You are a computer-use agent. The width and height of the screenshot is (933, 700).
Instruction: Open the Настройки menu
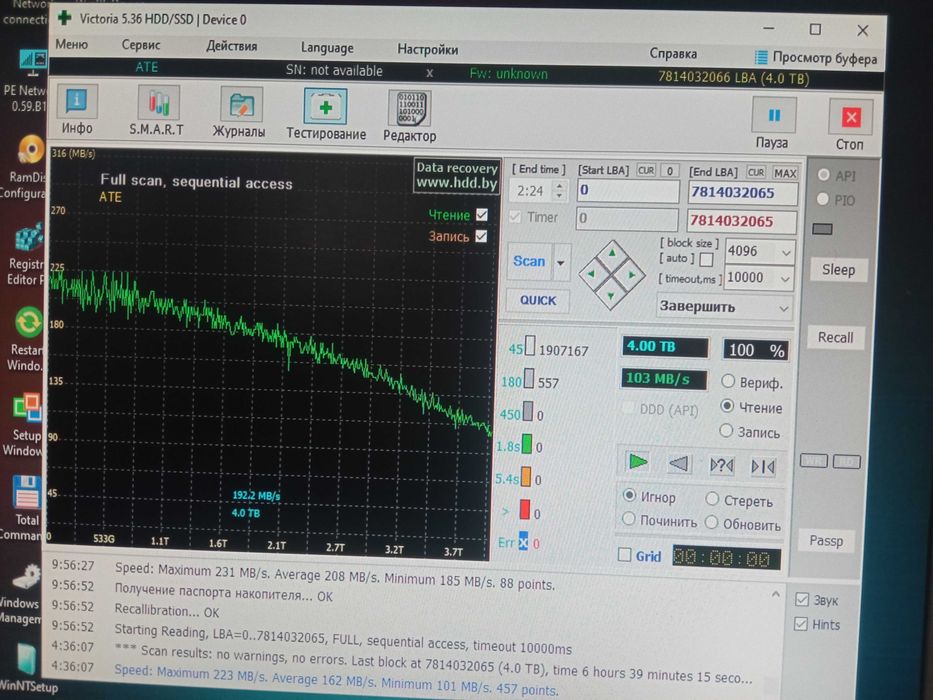[428, 49]
